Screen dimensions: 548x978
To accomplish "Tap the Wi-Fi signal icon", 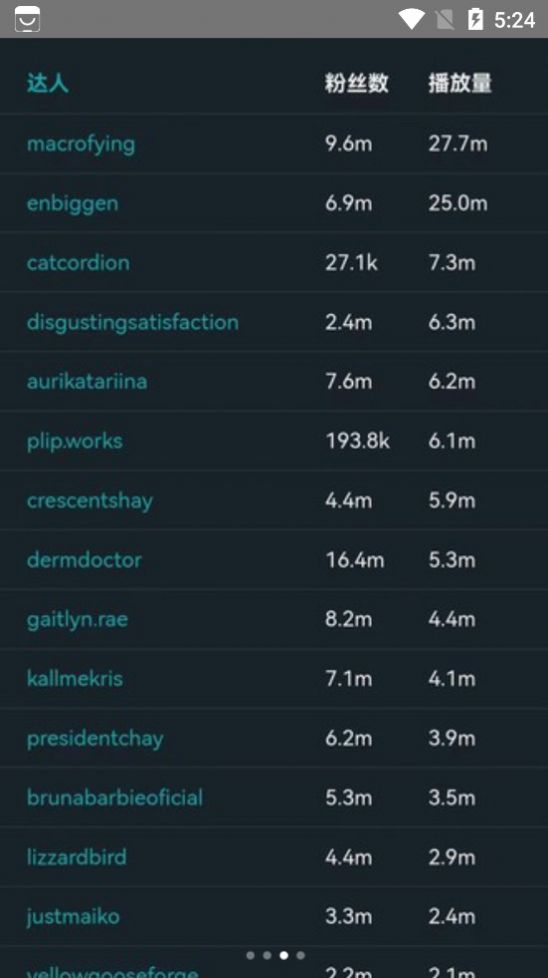I will [411, 19].
